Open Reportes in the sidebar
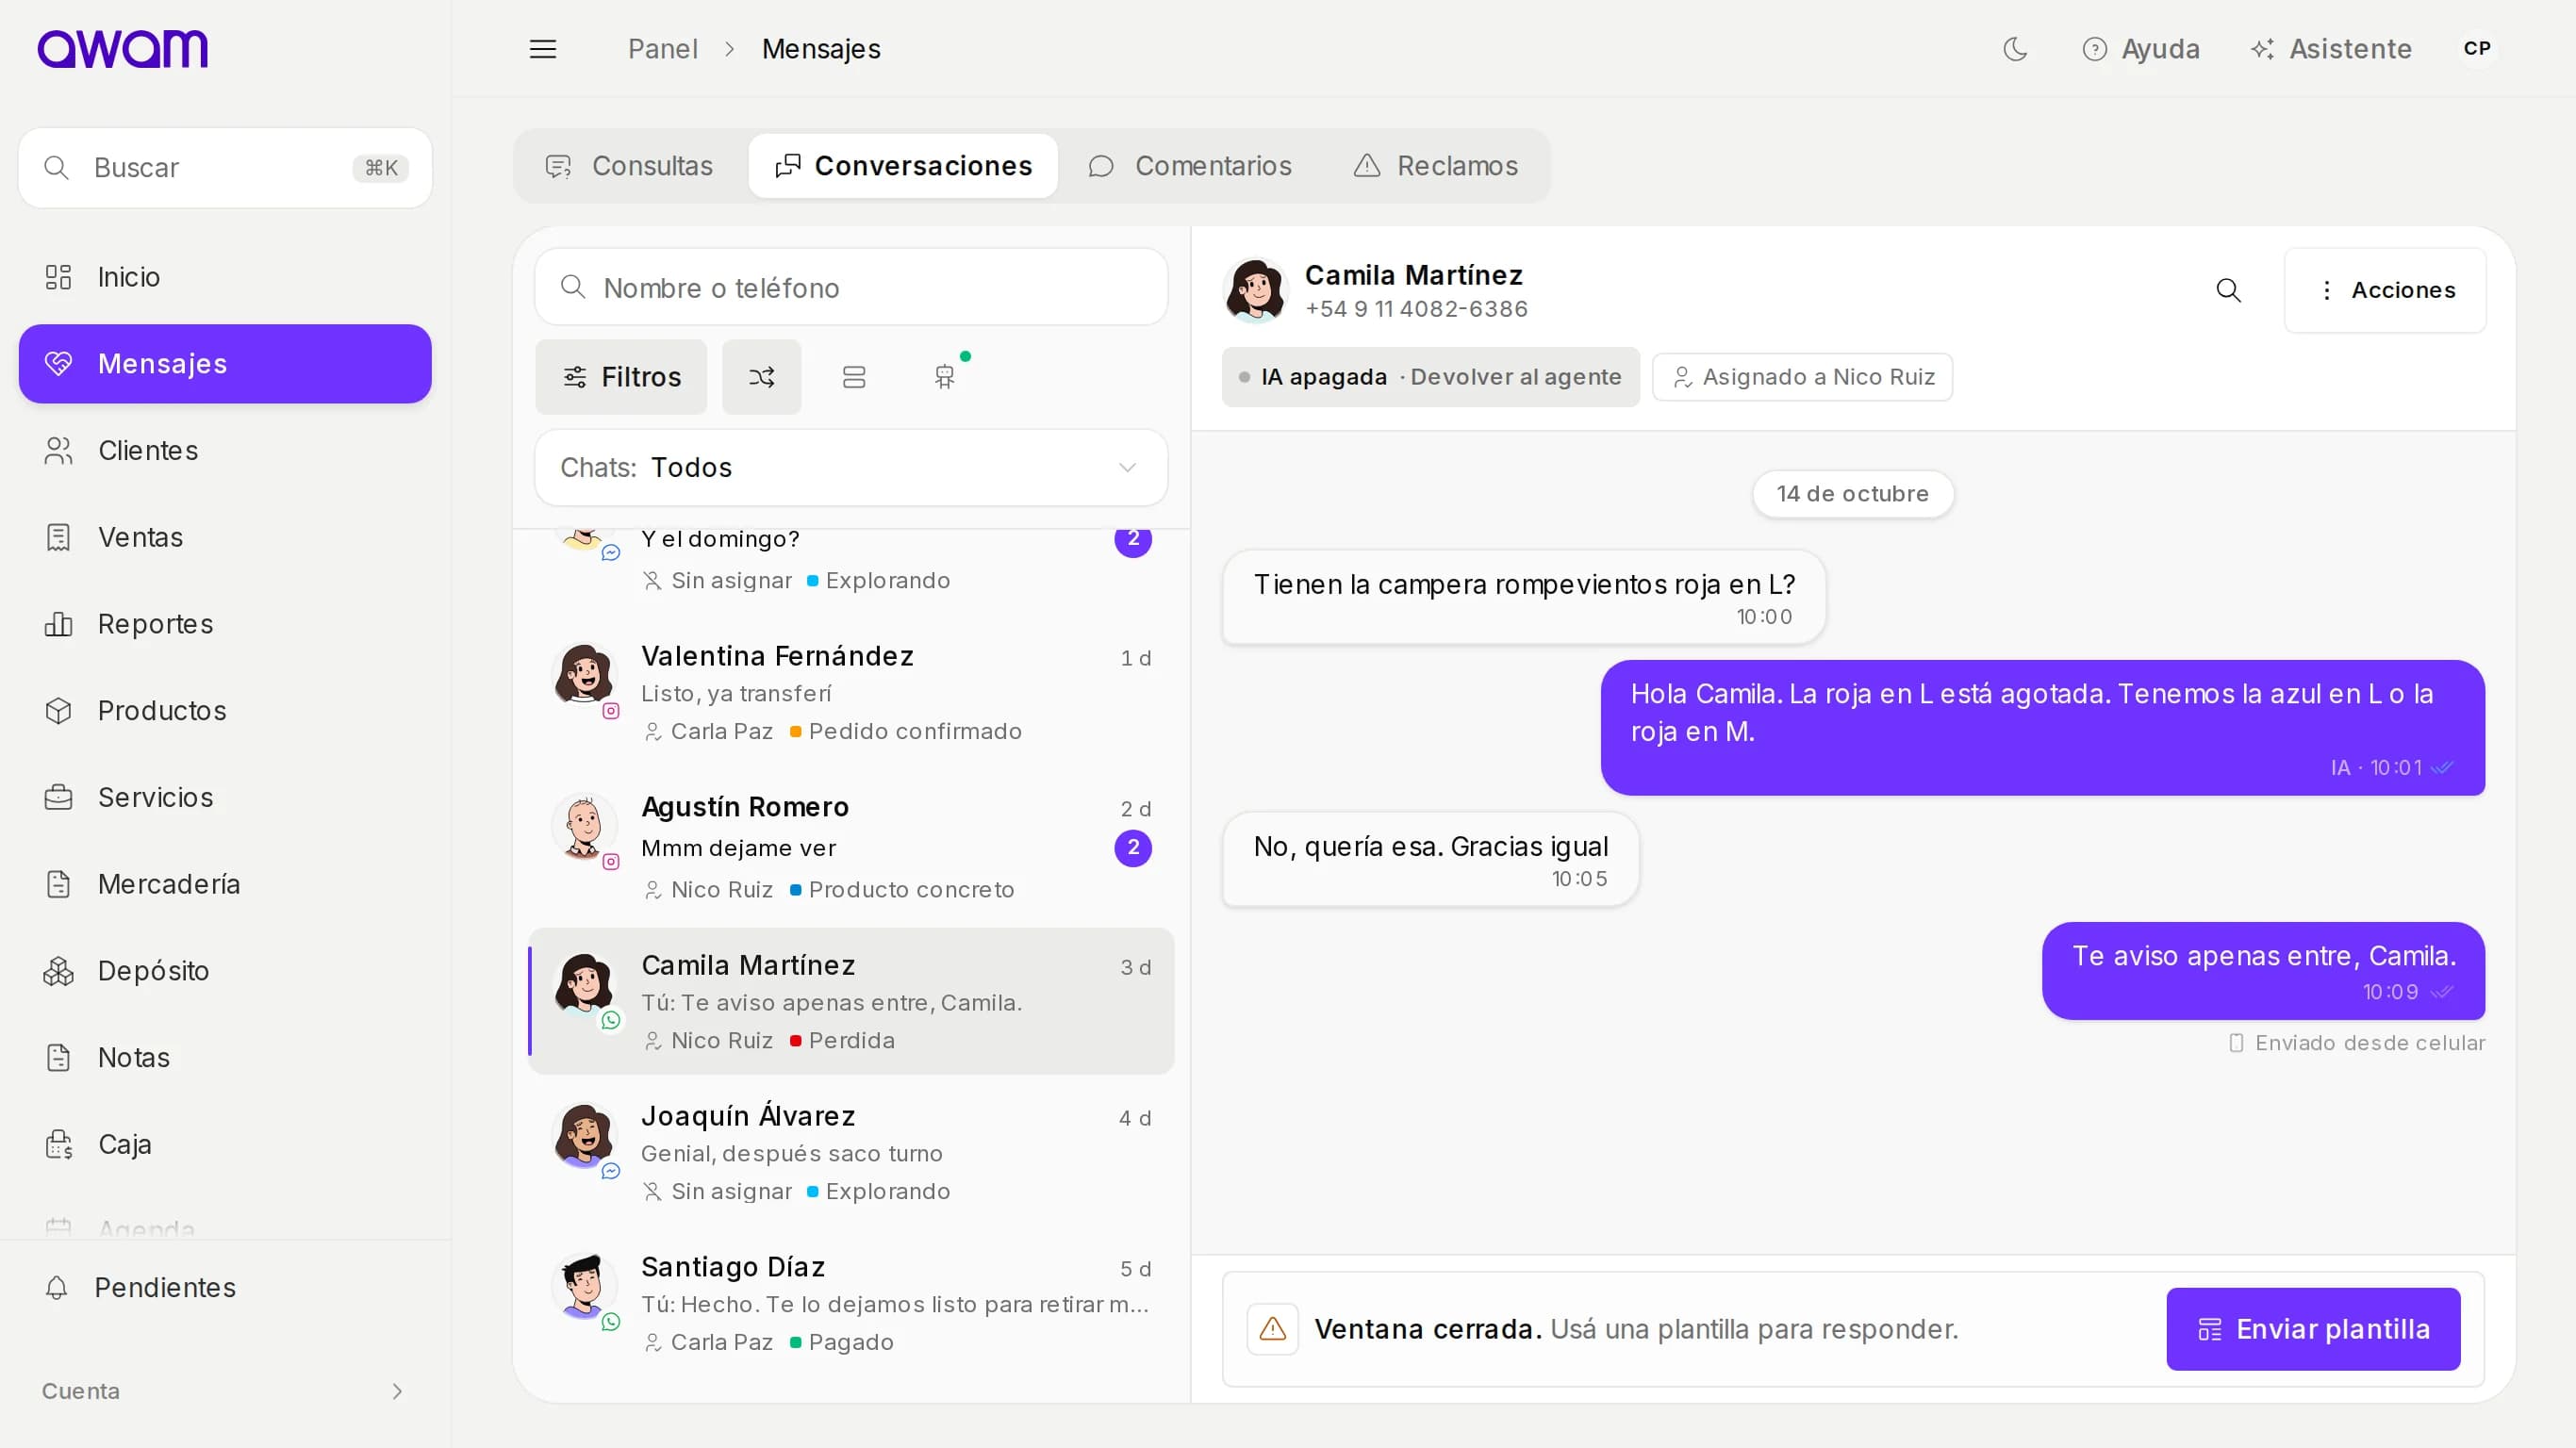 point(225,624)
